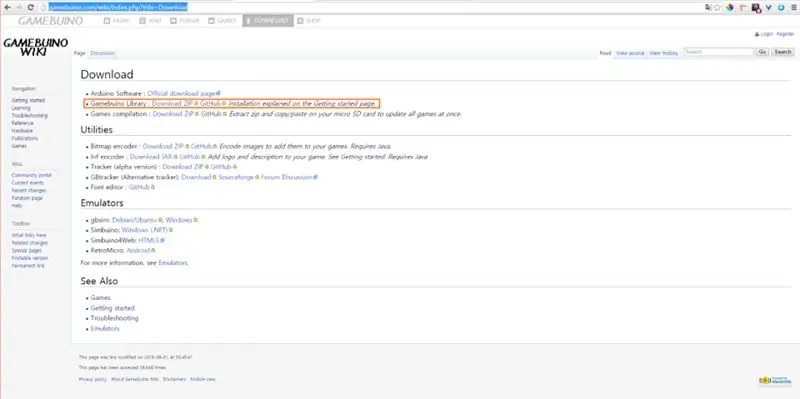
Task: Click the extension icon with the red badge
Action: pyautogui.click(x=757, y=8)
